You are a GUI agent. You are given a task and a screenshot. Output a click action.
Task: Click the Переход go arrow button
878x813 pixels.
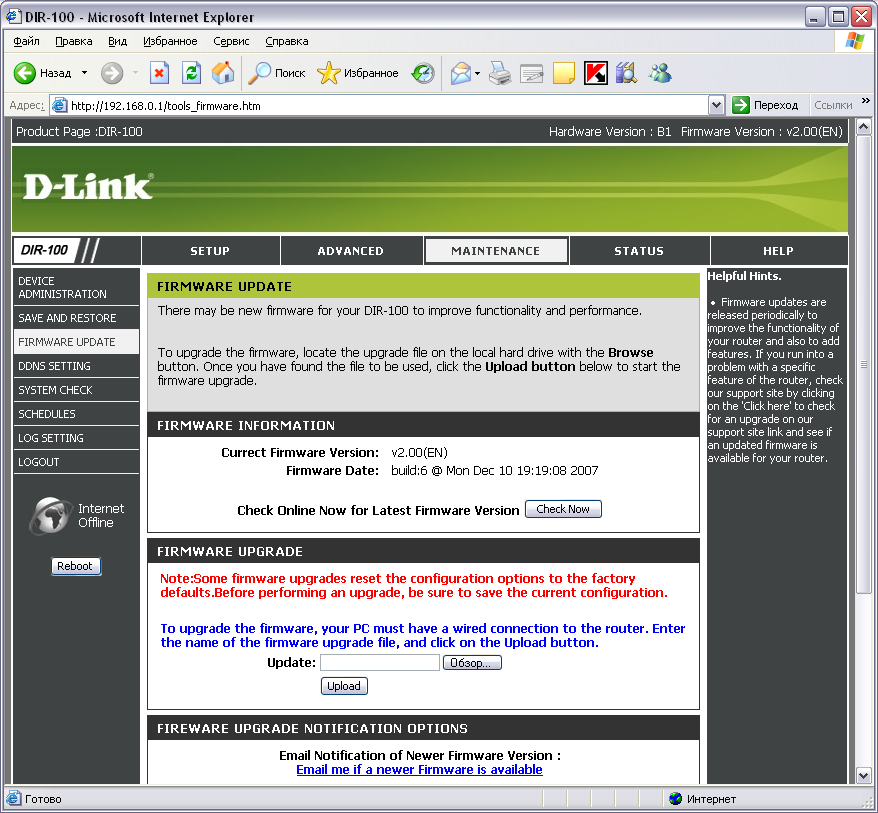pos(741,105)
